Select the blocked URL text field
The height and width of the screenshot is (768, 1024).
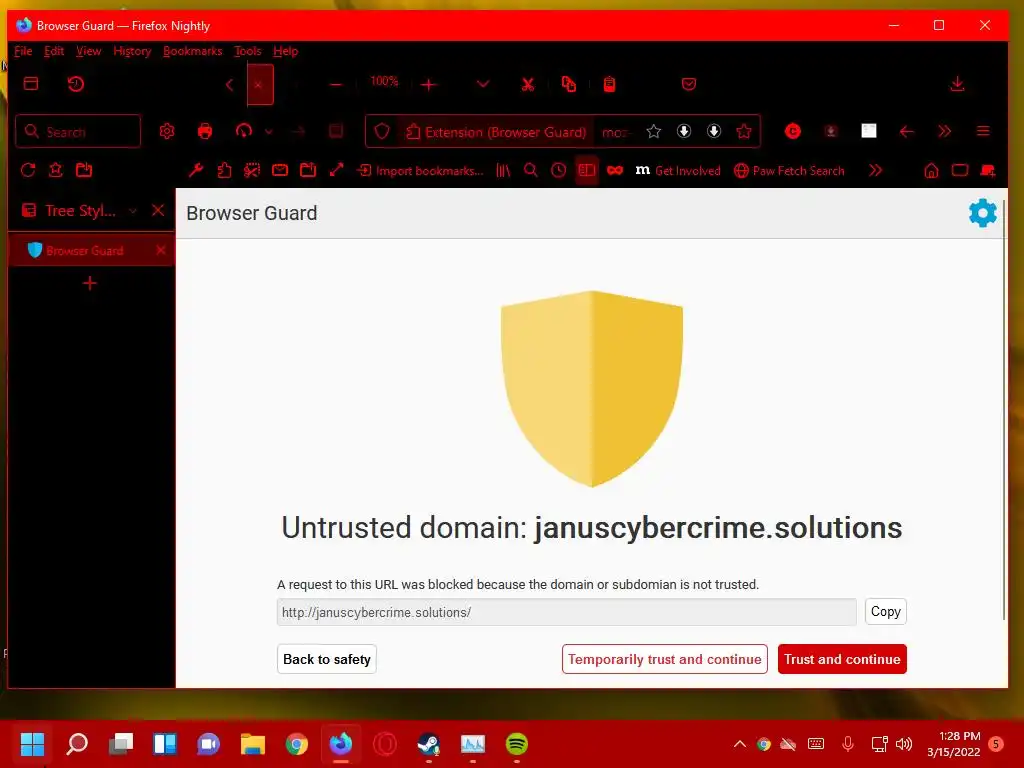(566, 612)
